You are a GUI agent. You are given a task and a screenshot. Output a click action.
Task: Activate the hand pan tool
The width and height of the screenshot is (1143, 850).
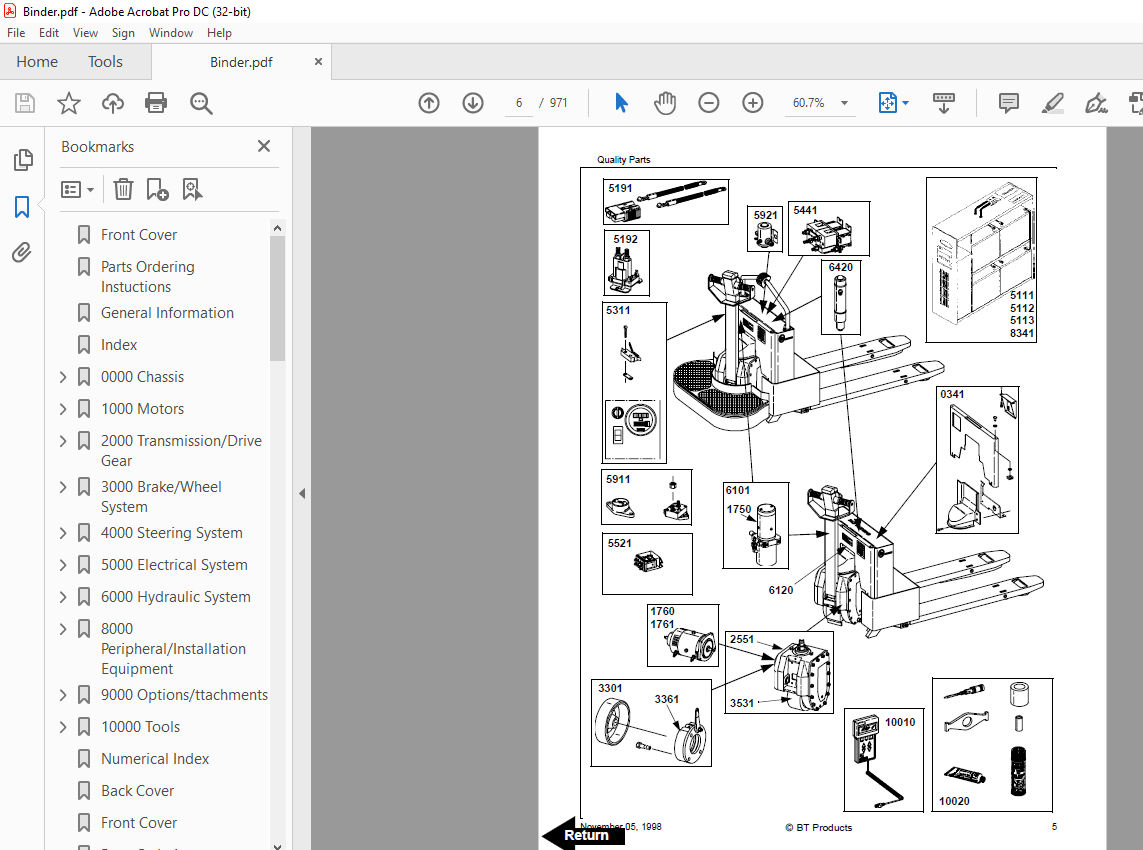click(x=665, y=103)
